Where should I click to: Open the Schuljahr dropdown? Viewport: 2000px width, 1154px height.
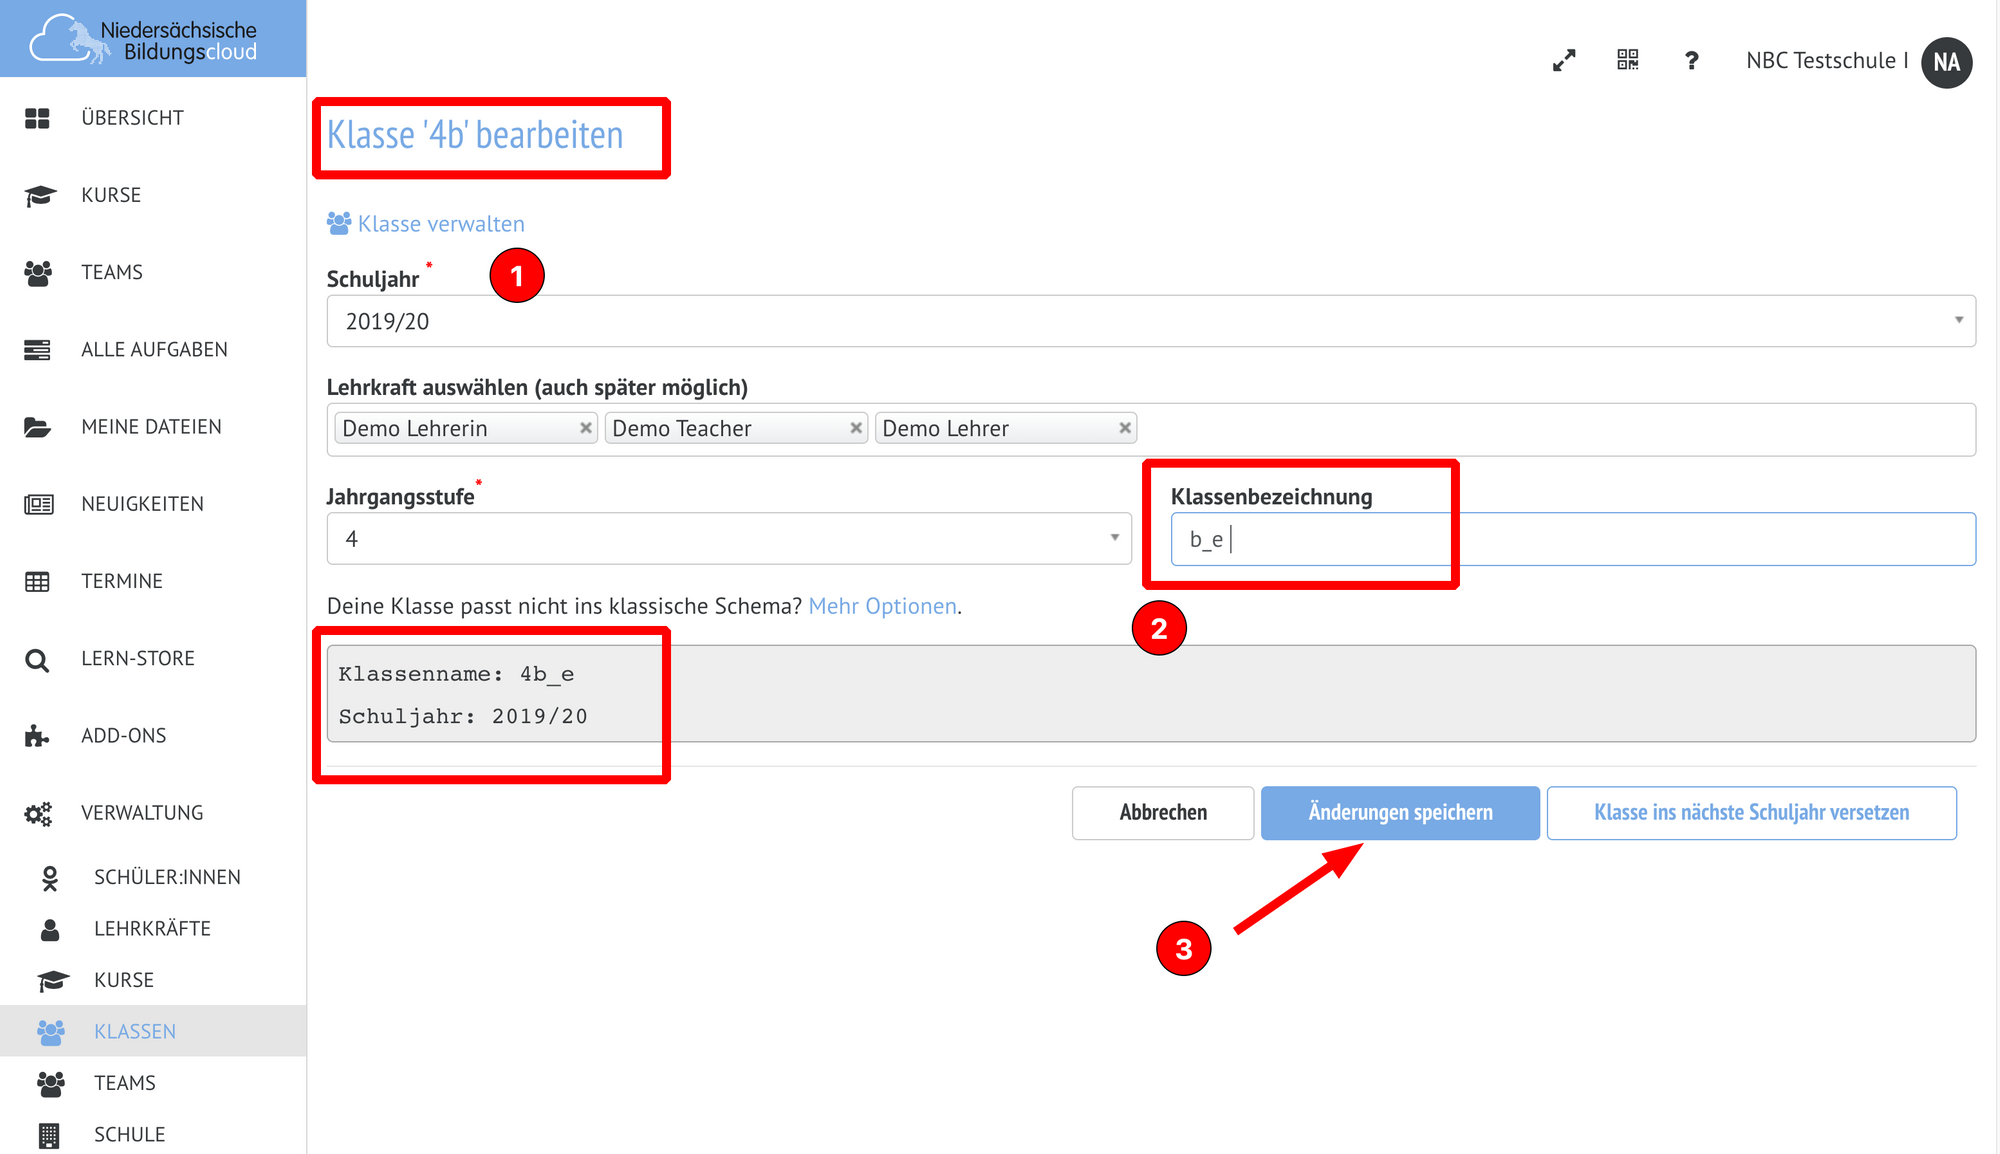click(x=1150, y=321)
